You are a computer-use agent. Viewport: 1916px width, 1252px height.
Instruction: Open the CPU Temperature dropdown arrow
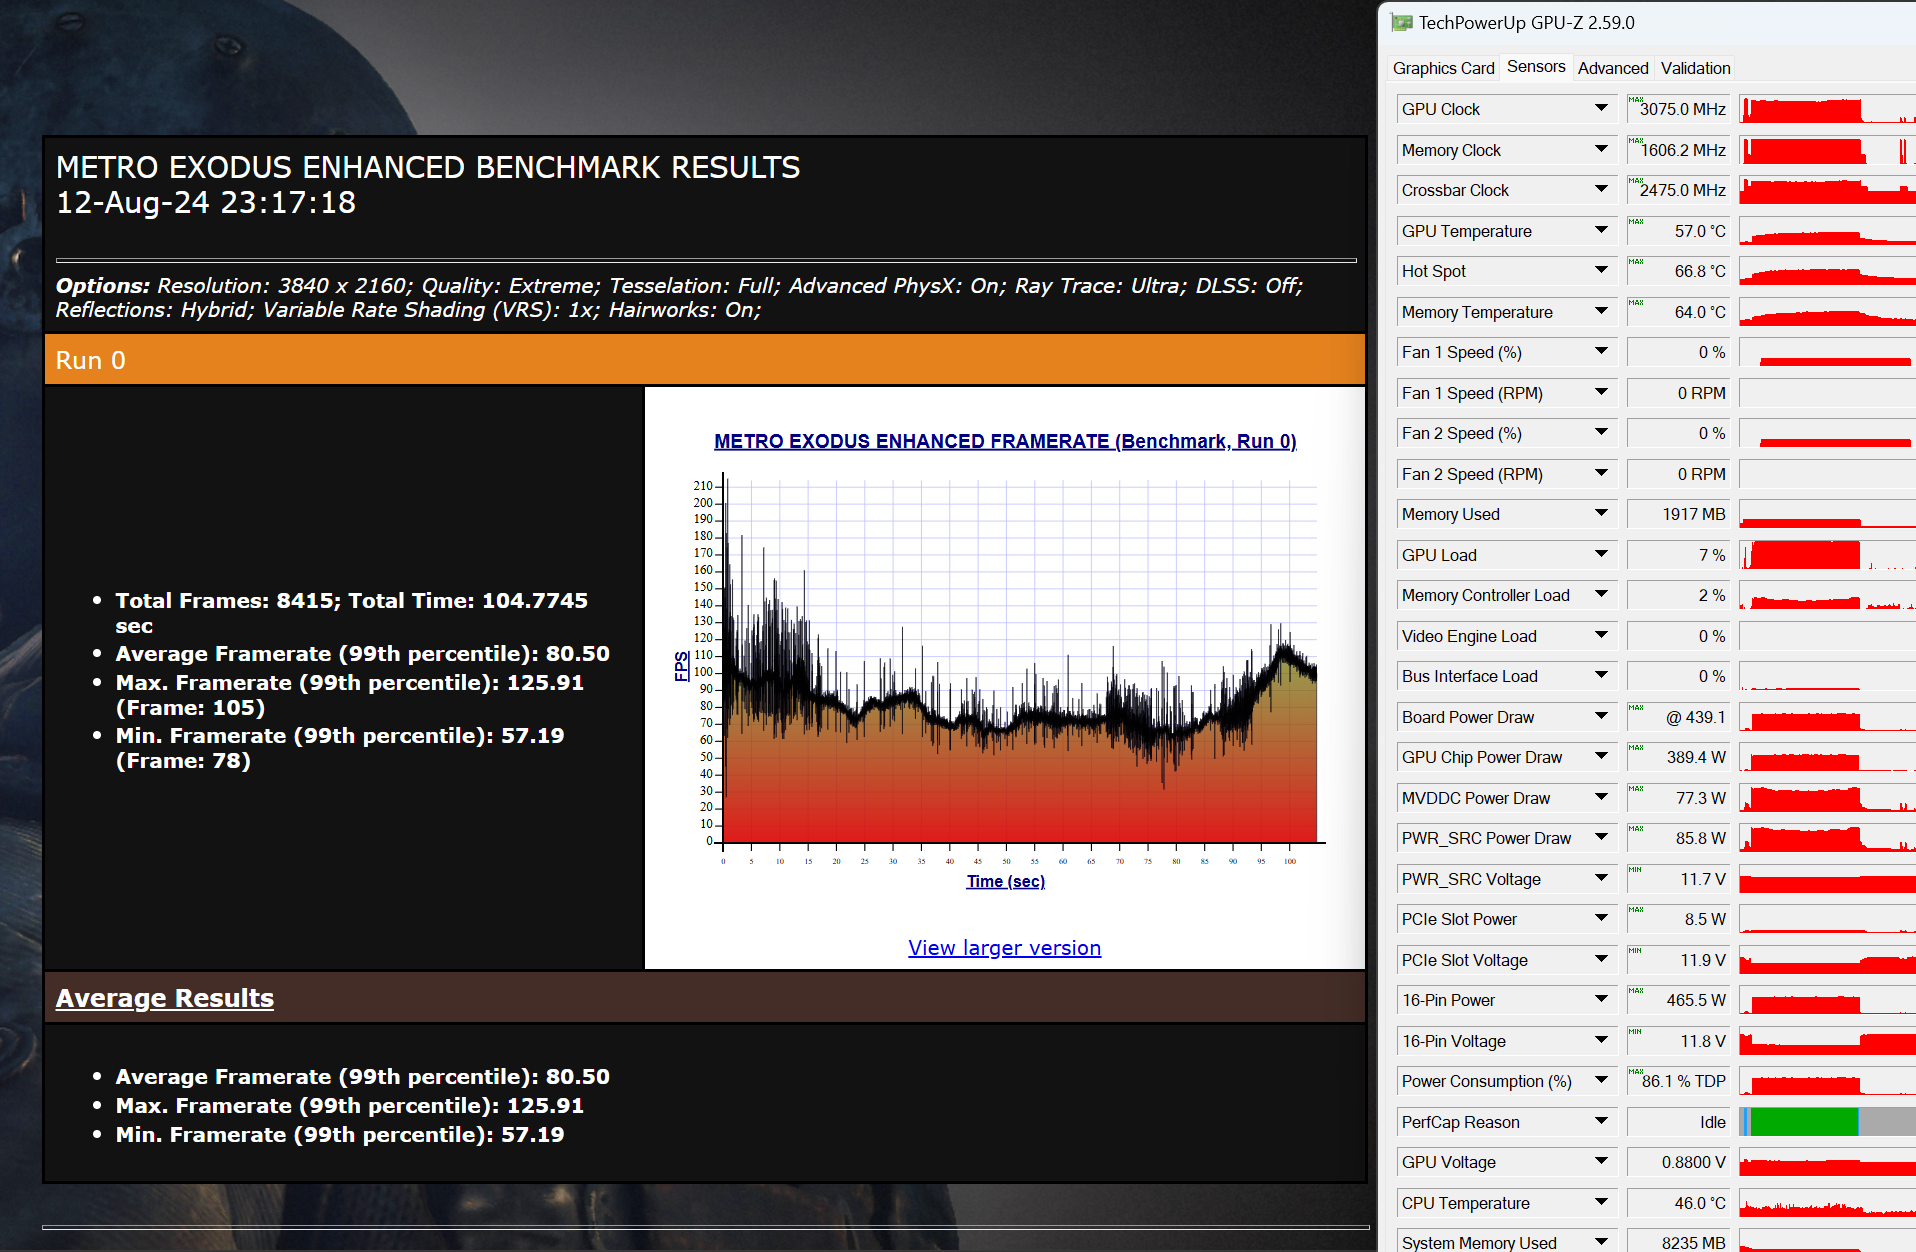(1601, 1203)
